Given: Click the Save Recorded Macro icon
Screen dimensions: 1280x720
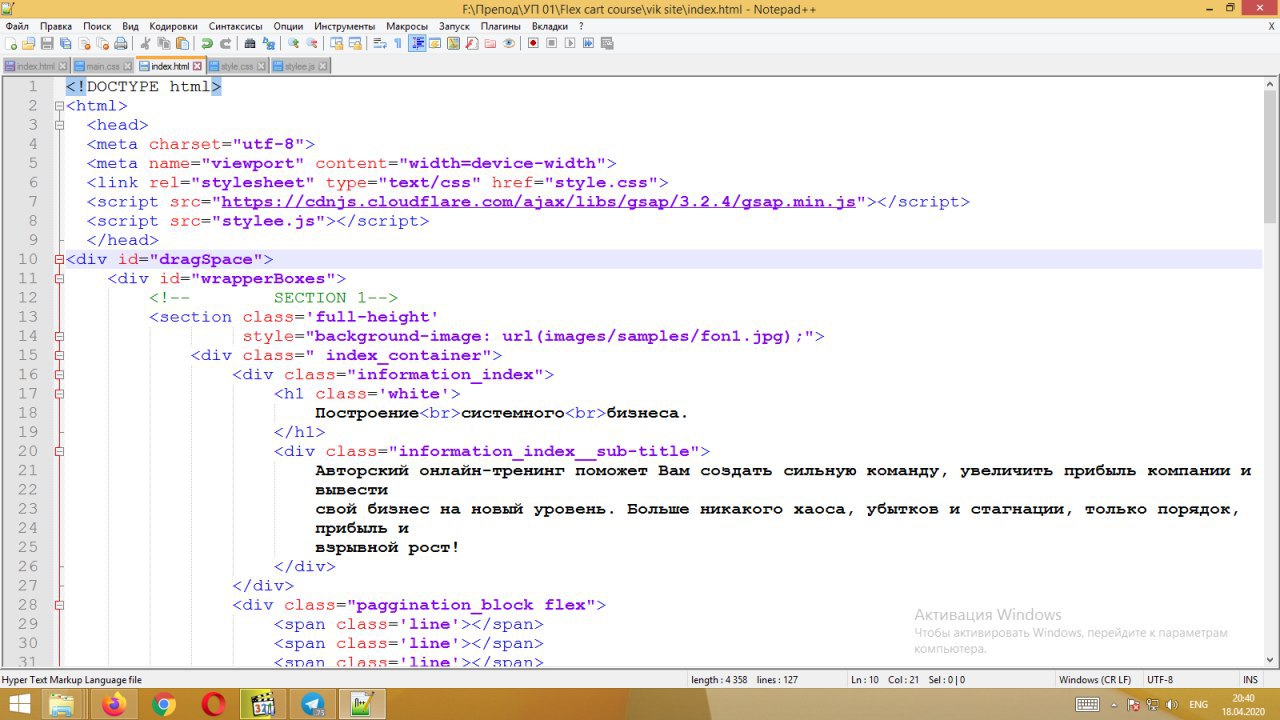Looking at the screenshot, I should [x=606, y=43].
